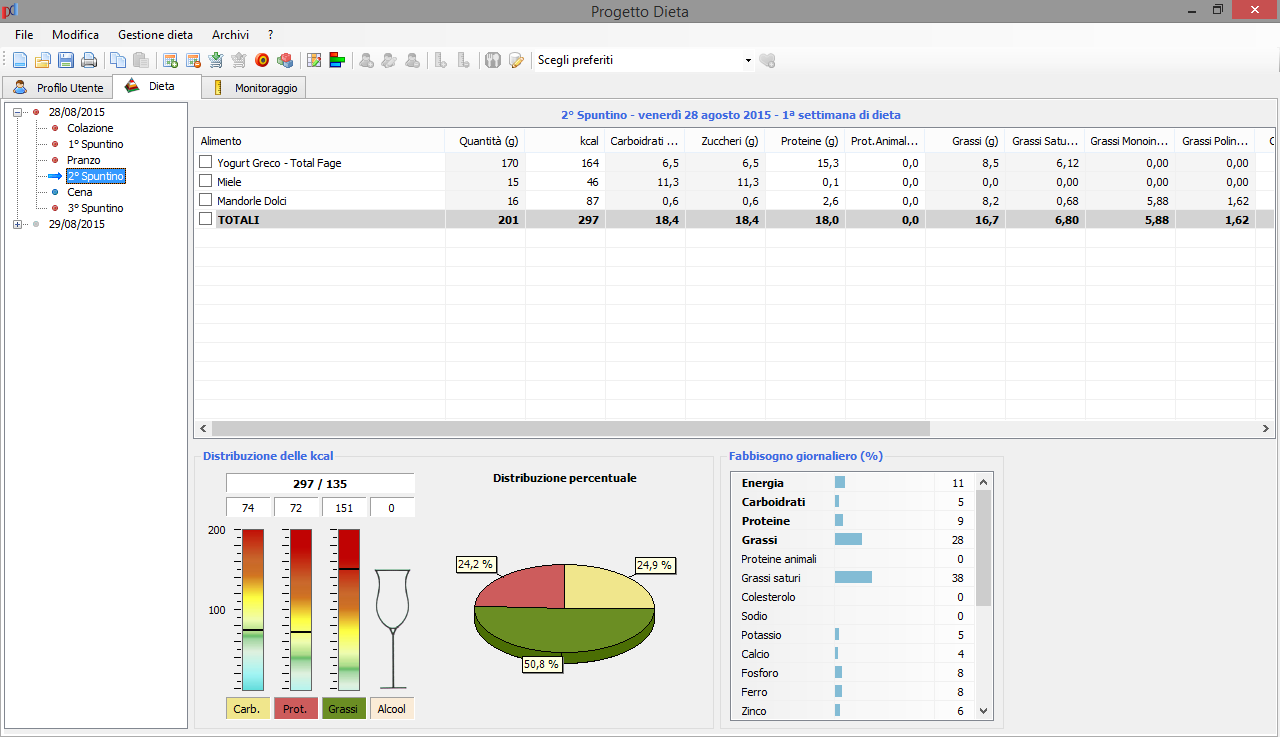Check the Yogurt Greco - Total Fage checkbox

tap(205, 162)
